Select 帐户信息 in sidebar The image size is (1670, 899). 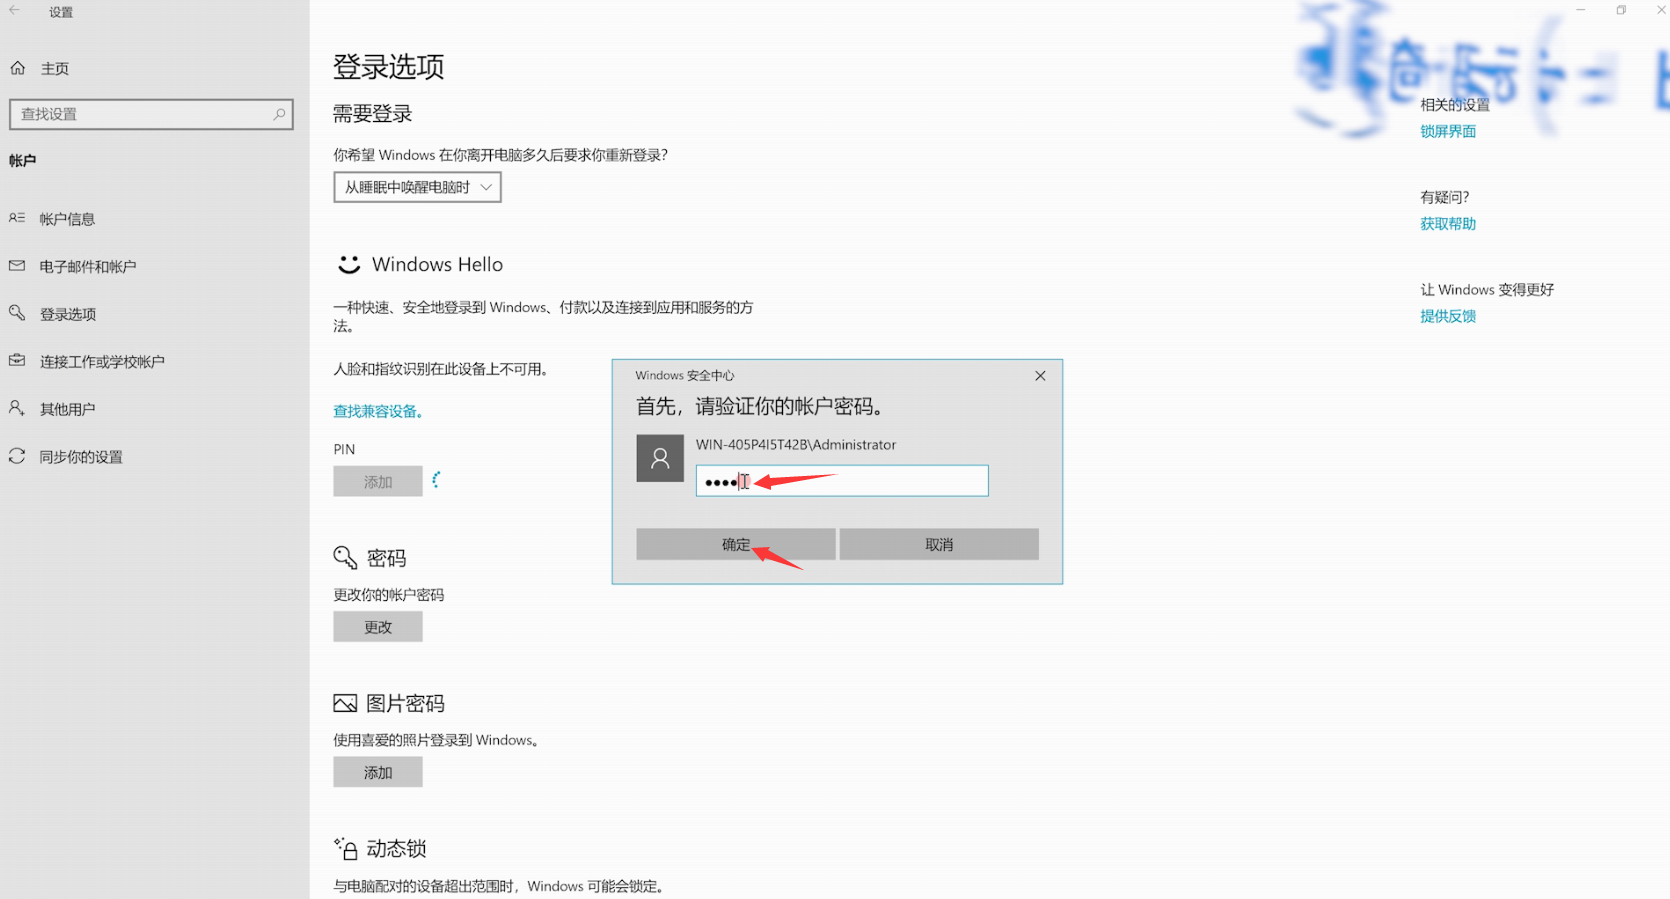click(67, 219)
